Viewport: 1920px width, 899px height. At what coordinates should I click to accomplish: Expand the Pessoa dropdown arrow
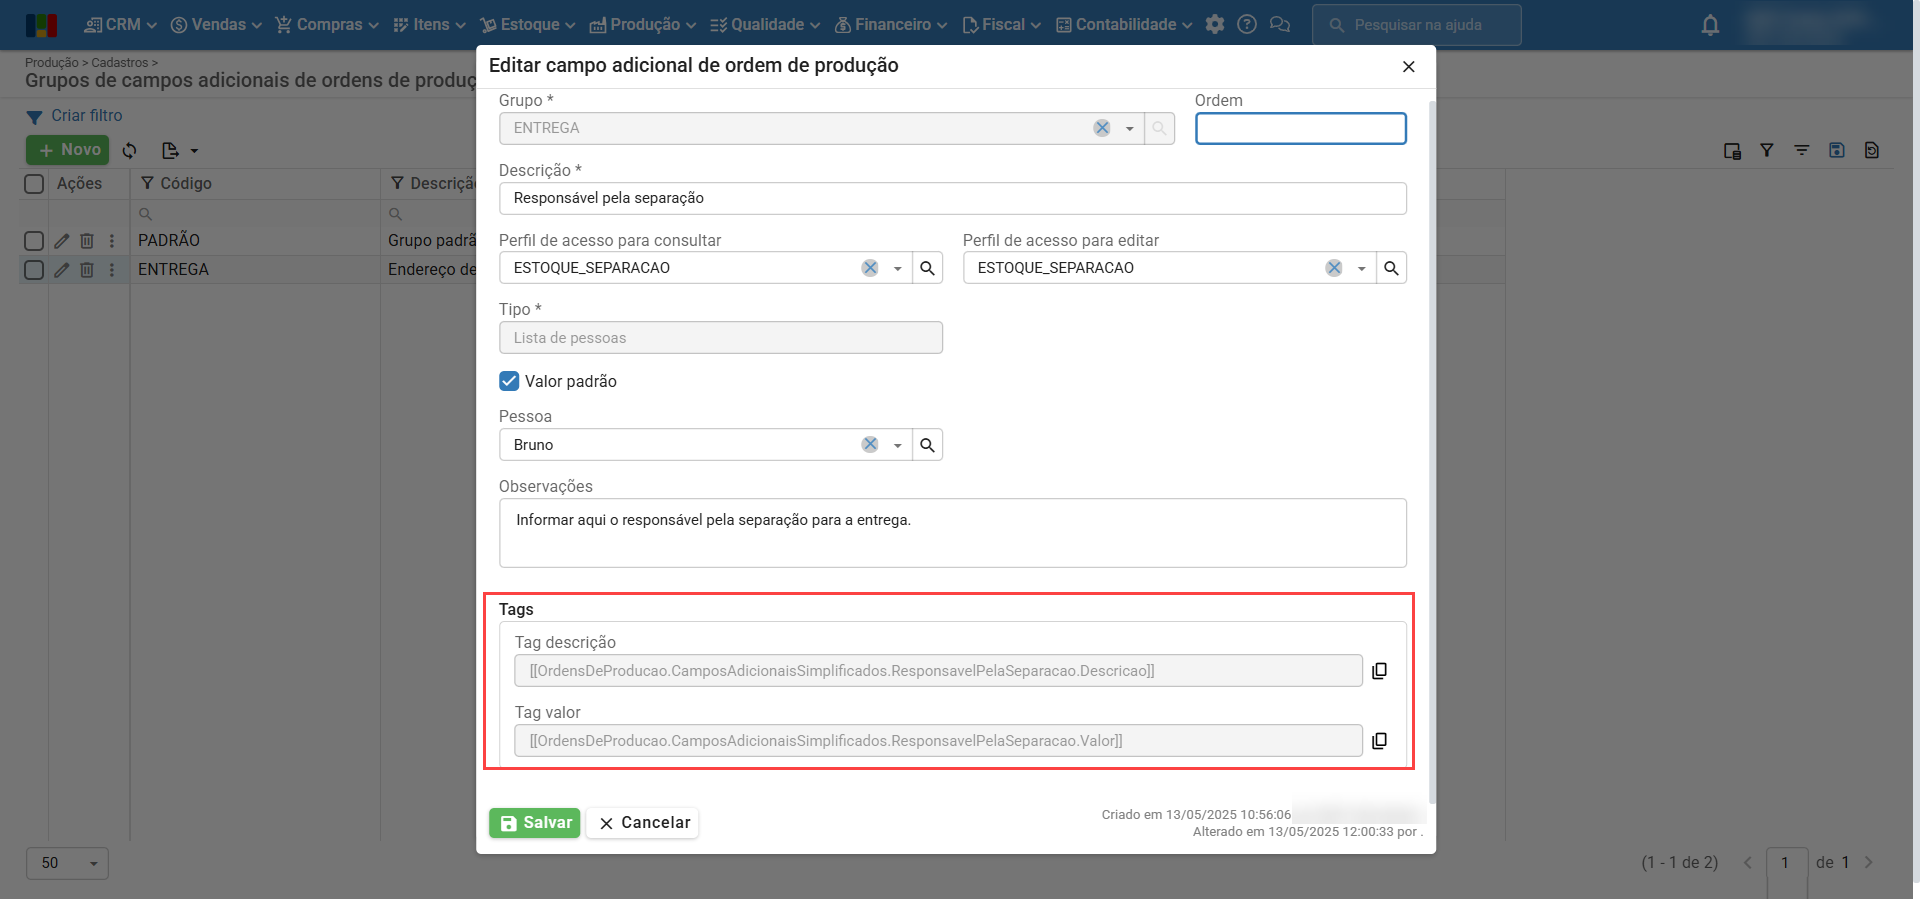click(x=897, y=445)
